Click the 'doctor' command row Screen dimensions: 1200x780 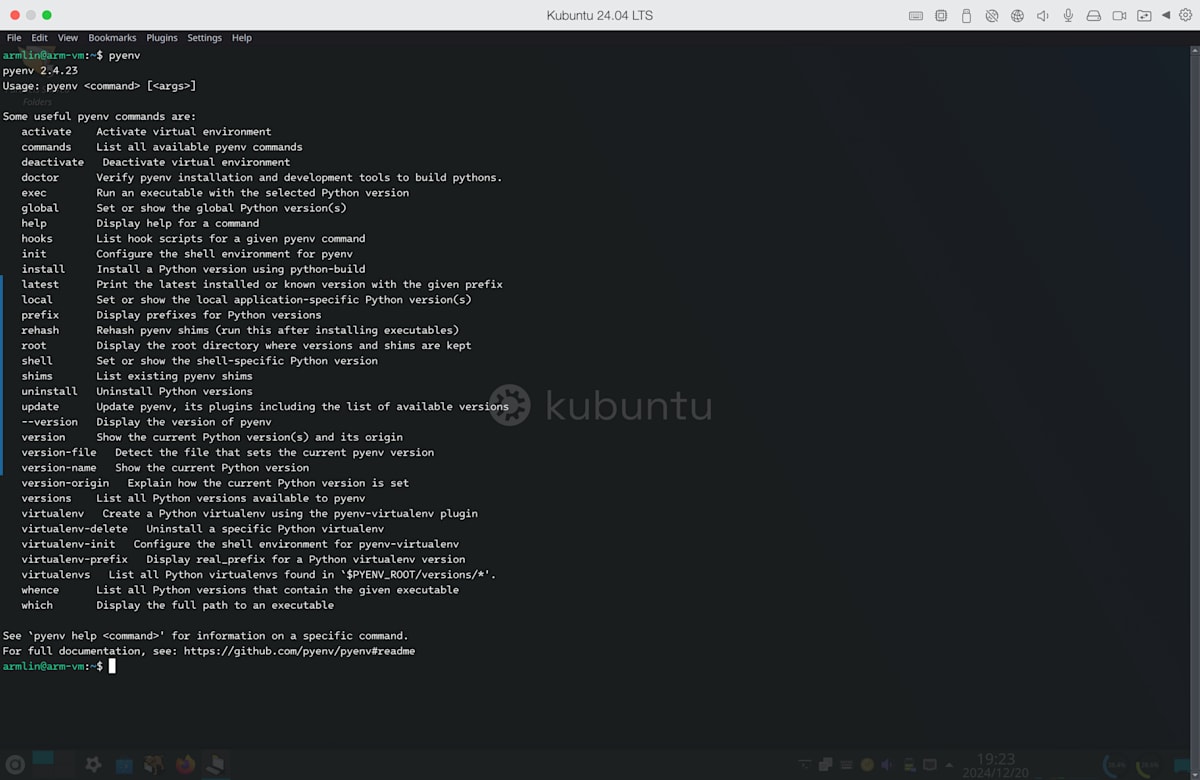point(262,178)
